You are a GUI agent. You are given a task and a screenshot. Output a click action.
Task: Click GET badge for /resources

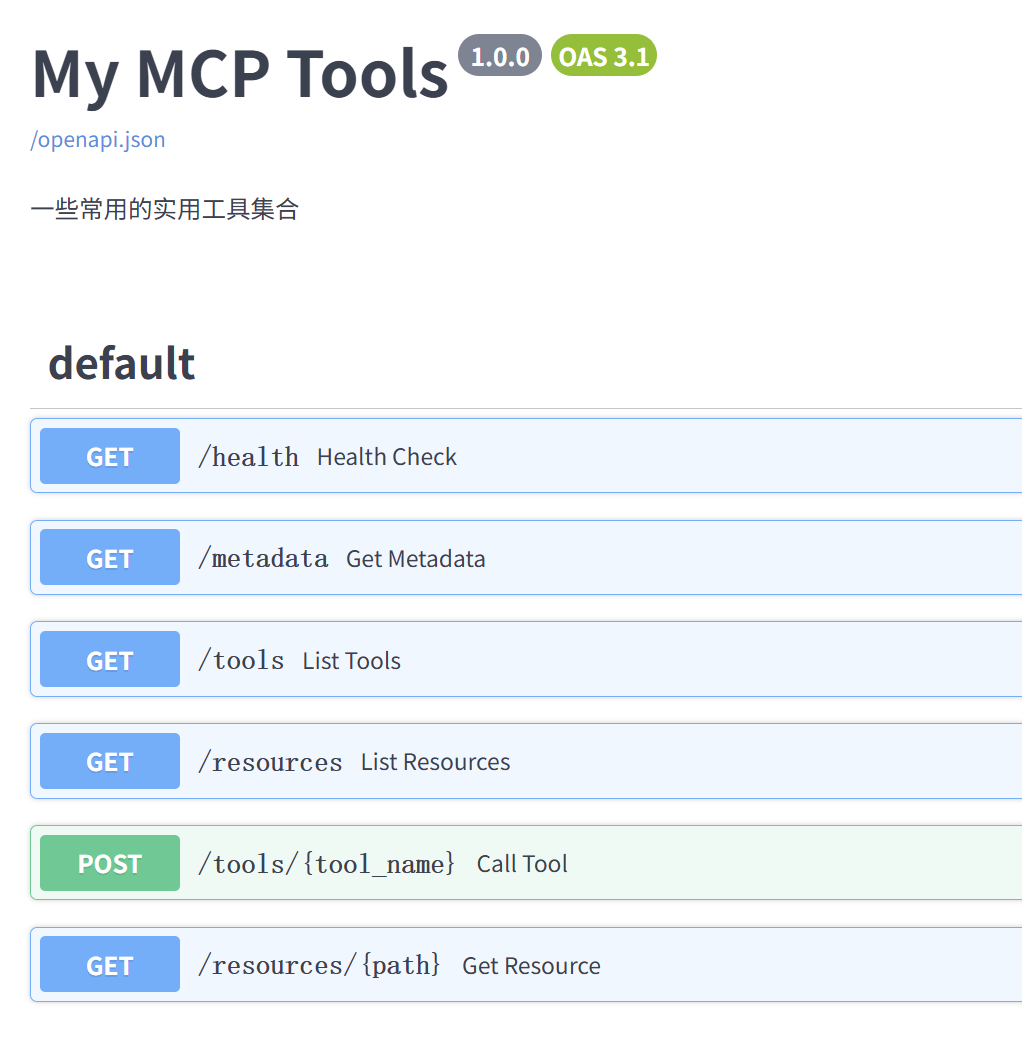click(110, 762)
